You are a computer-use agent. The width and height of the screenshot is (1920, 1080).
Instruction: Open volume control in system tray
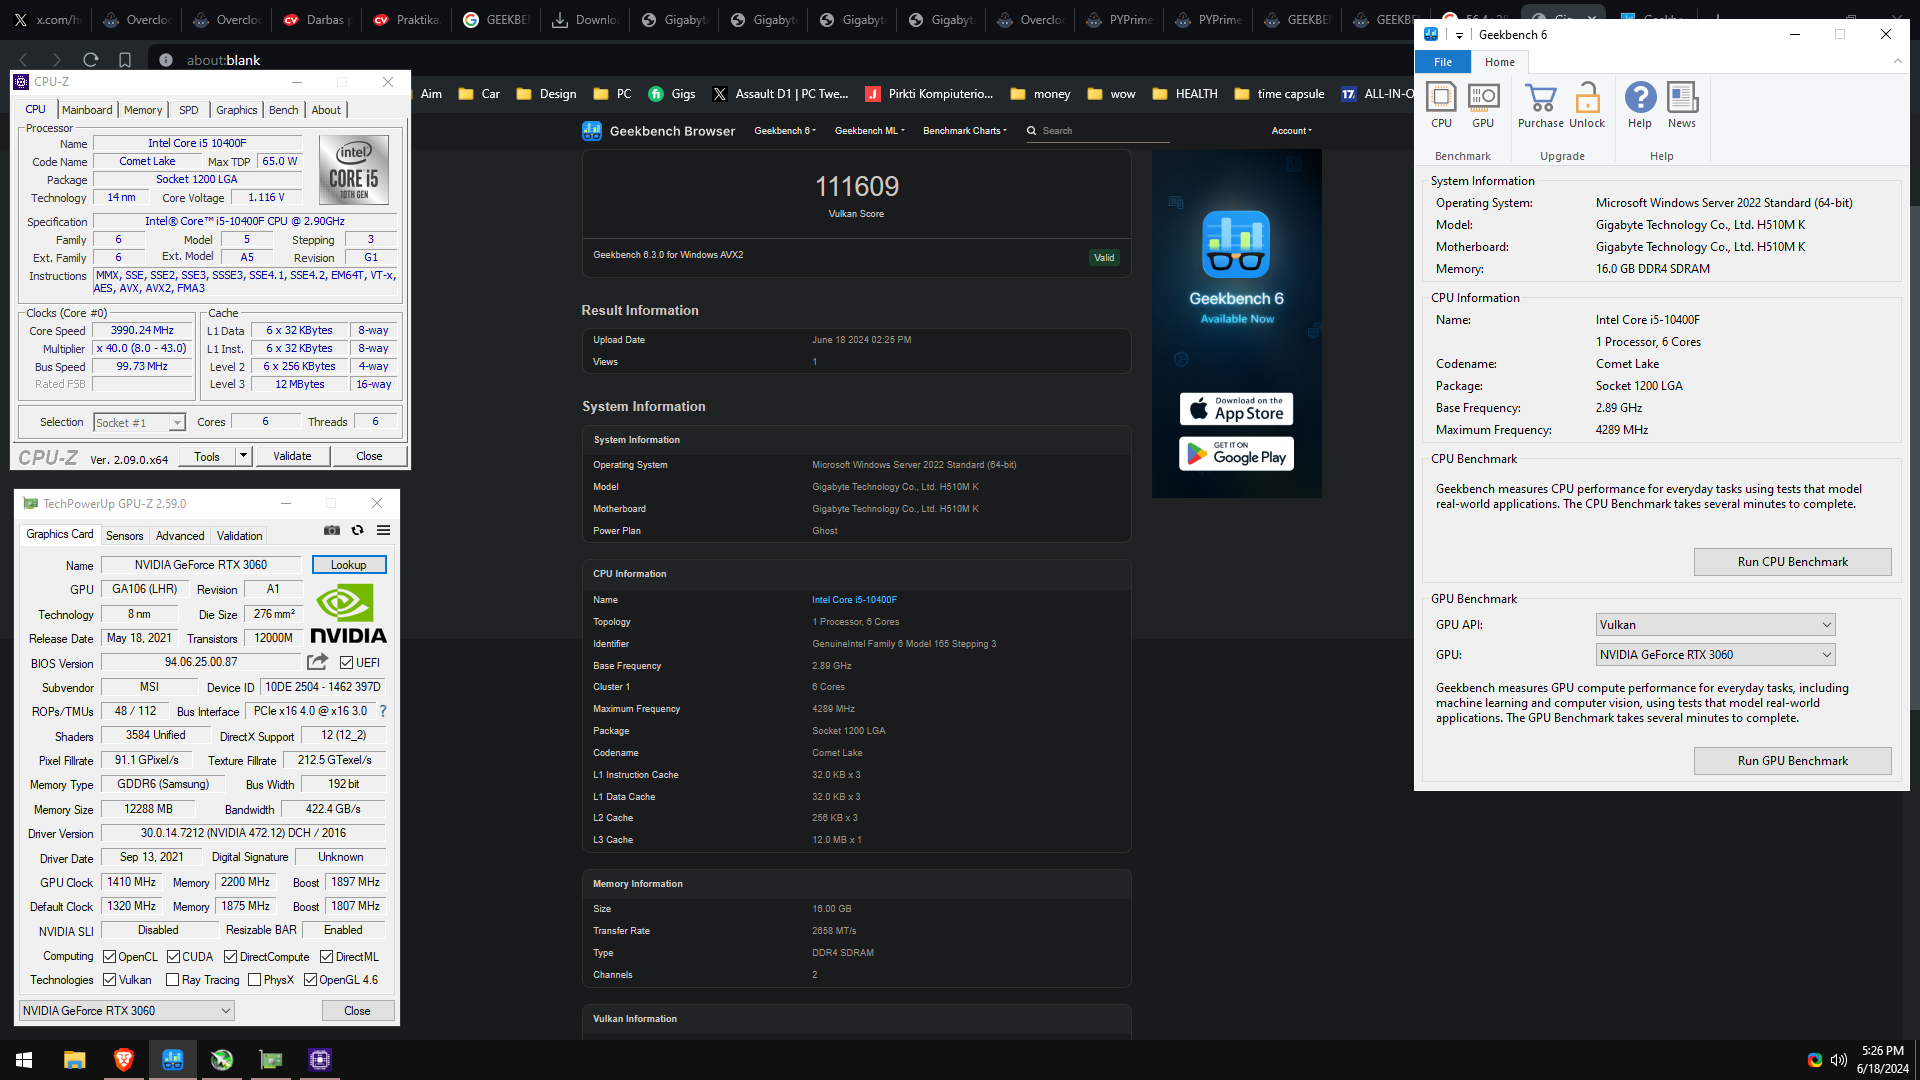[x=1838, y=1060]
